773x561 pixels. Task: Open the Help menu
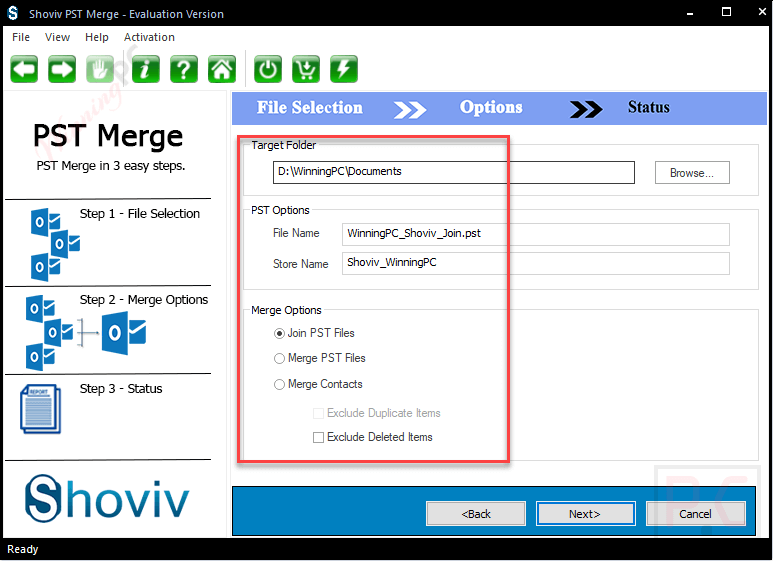click(97, 37)
